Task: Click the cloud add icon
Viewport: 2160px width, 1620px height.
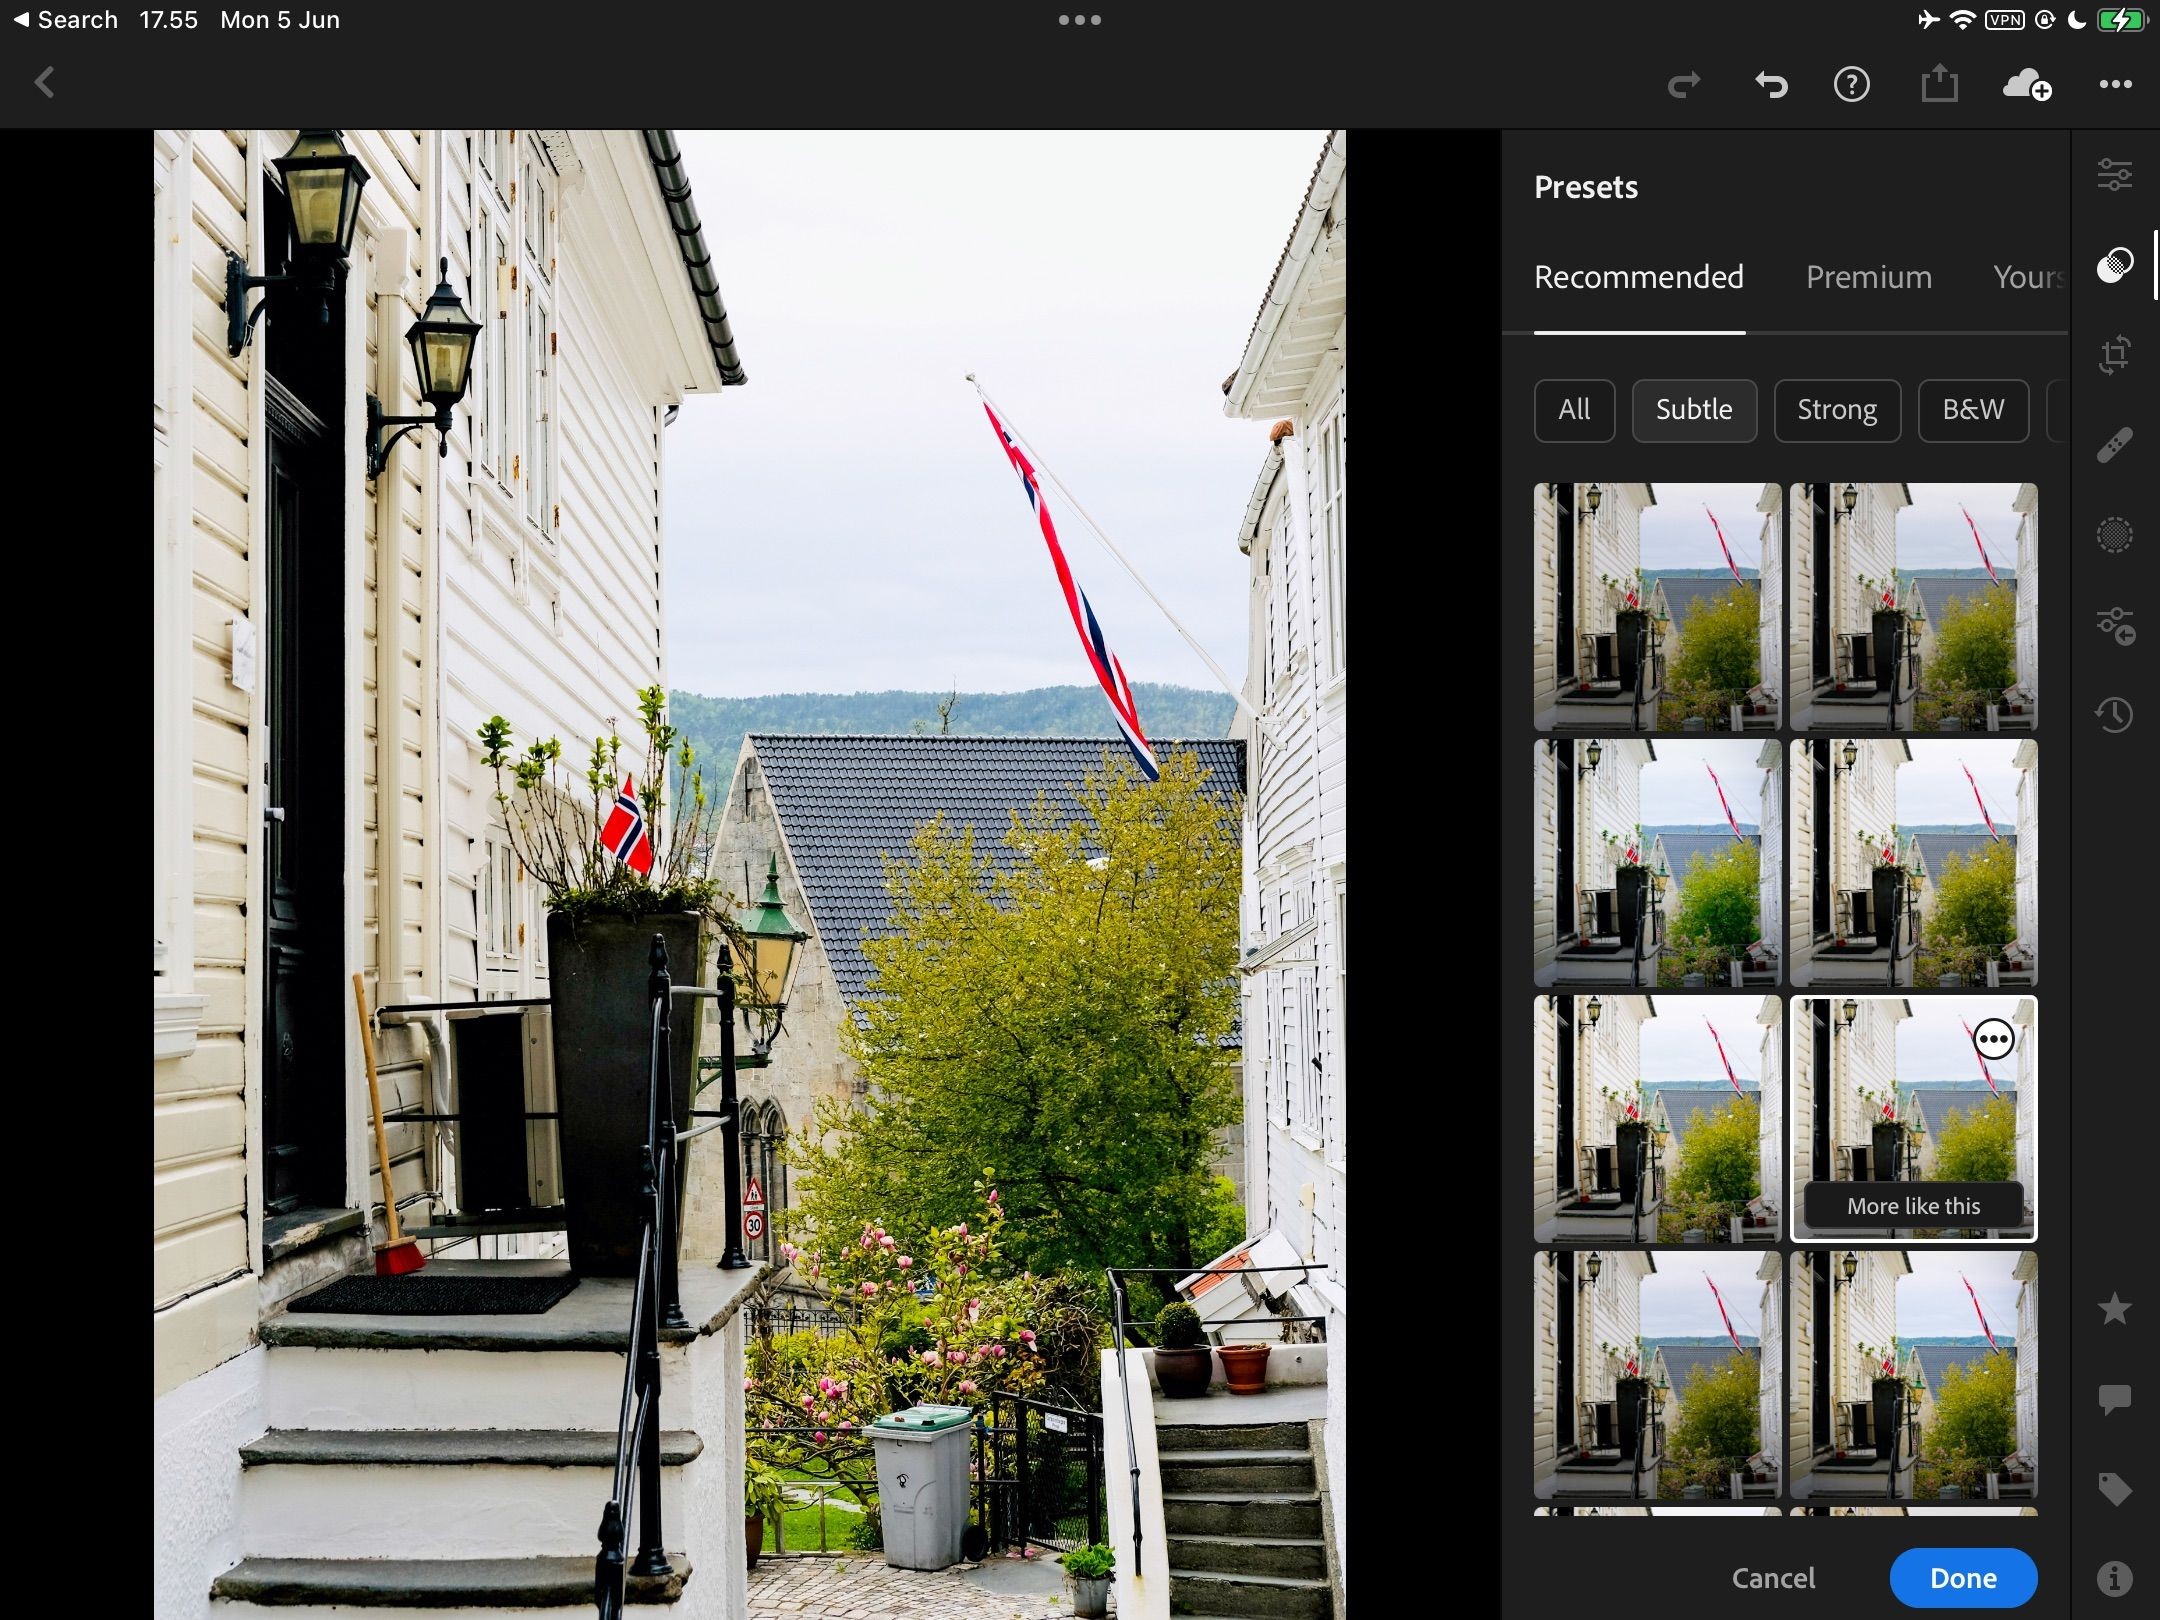Action: point(2027,84)
